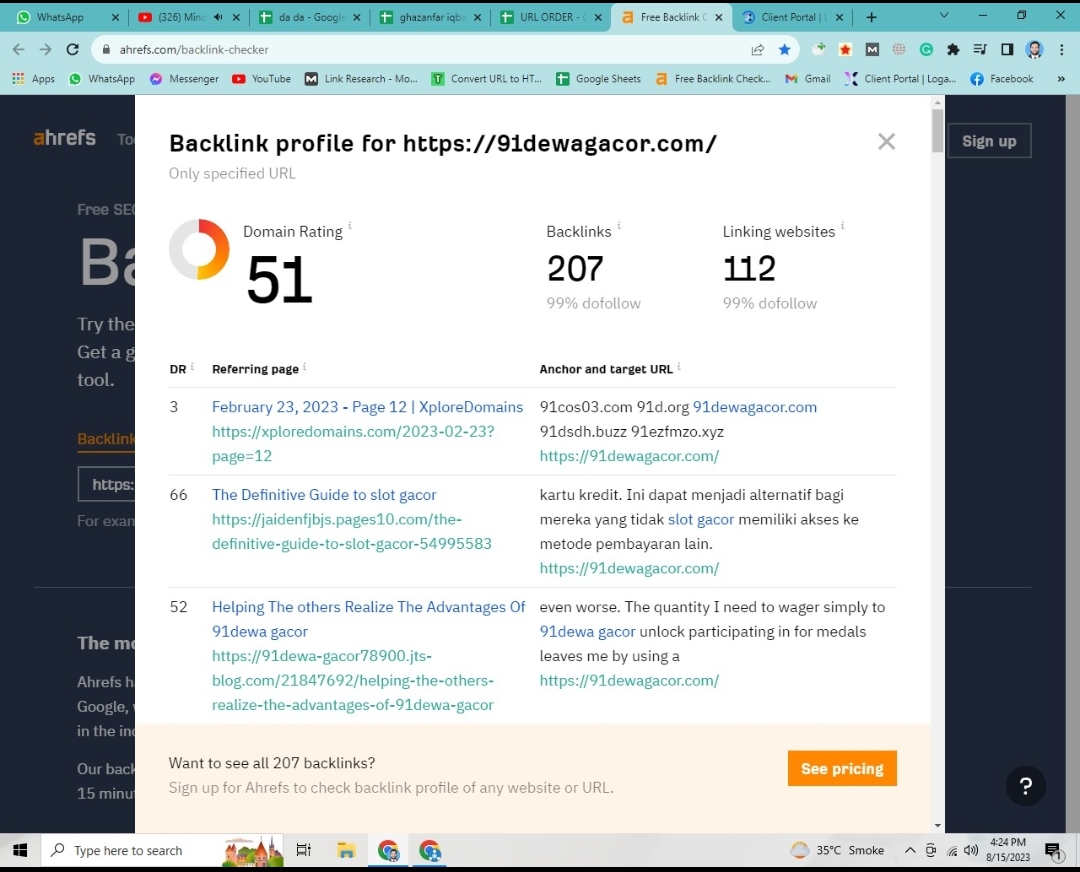1080x872 pixels.
Task: Click the See pricing button
Action: 842,768
